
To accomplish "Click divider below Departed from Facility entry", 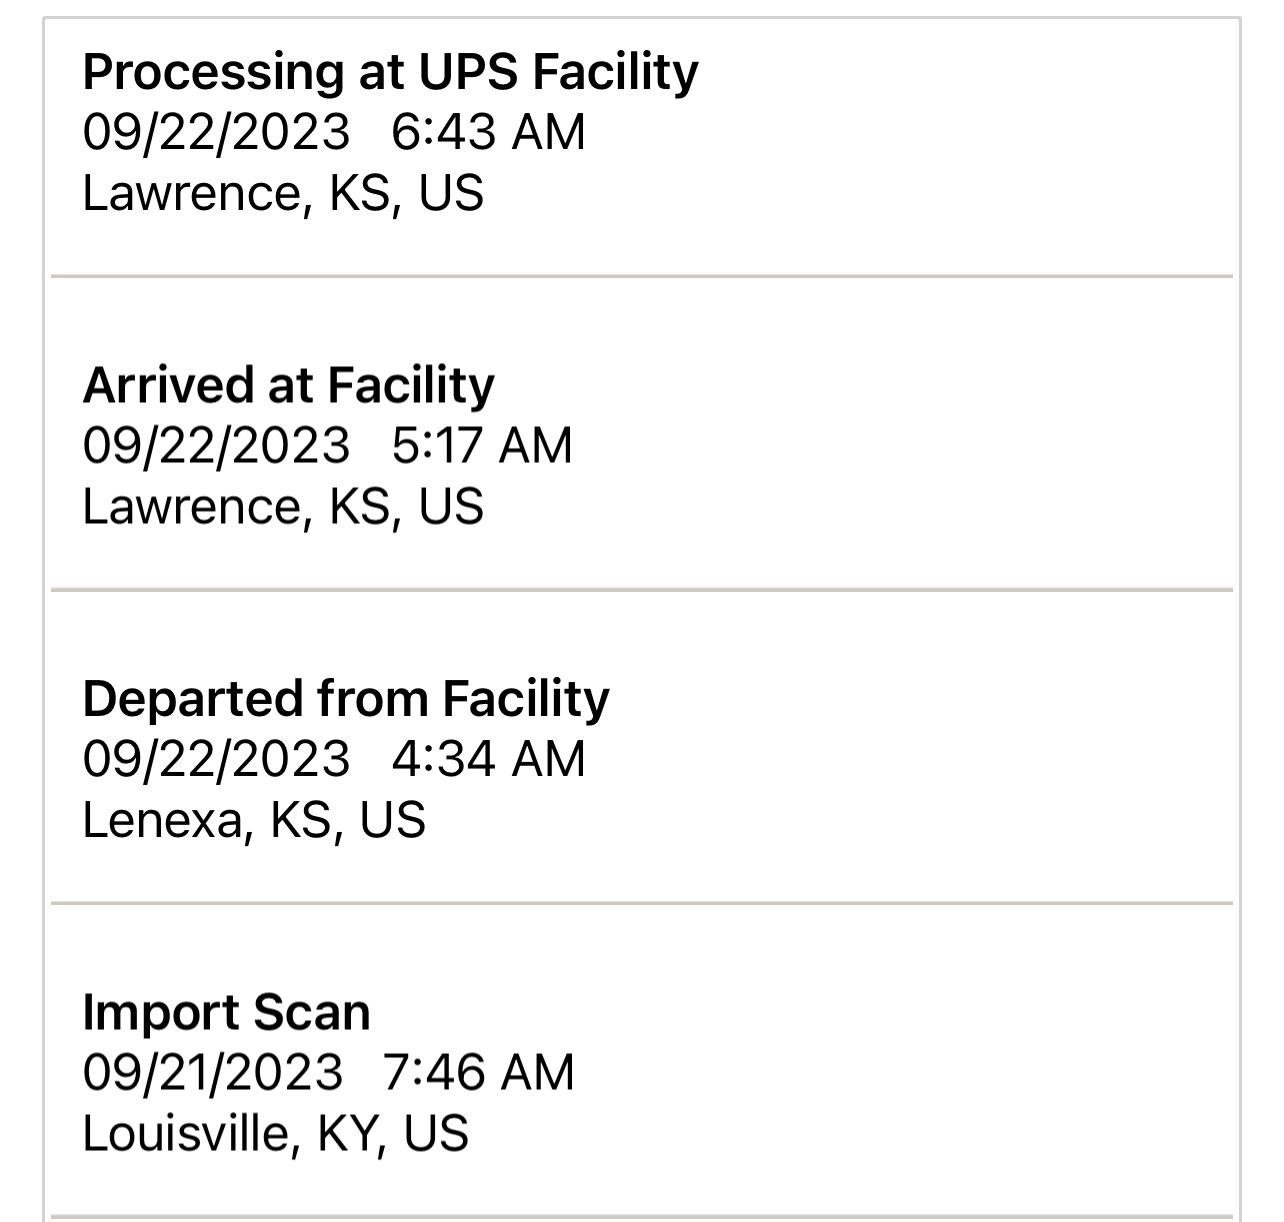I will click(642, 903).
